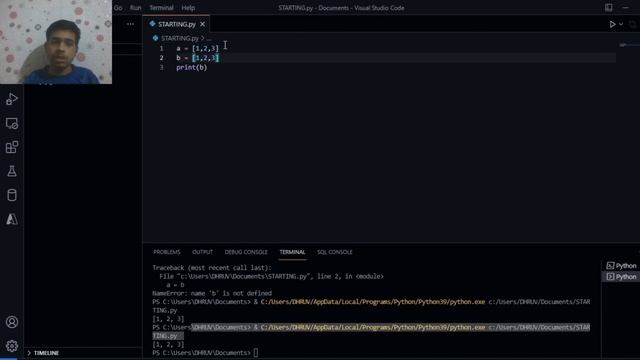Open the Remote Explorer view

(x=12, y=123)
